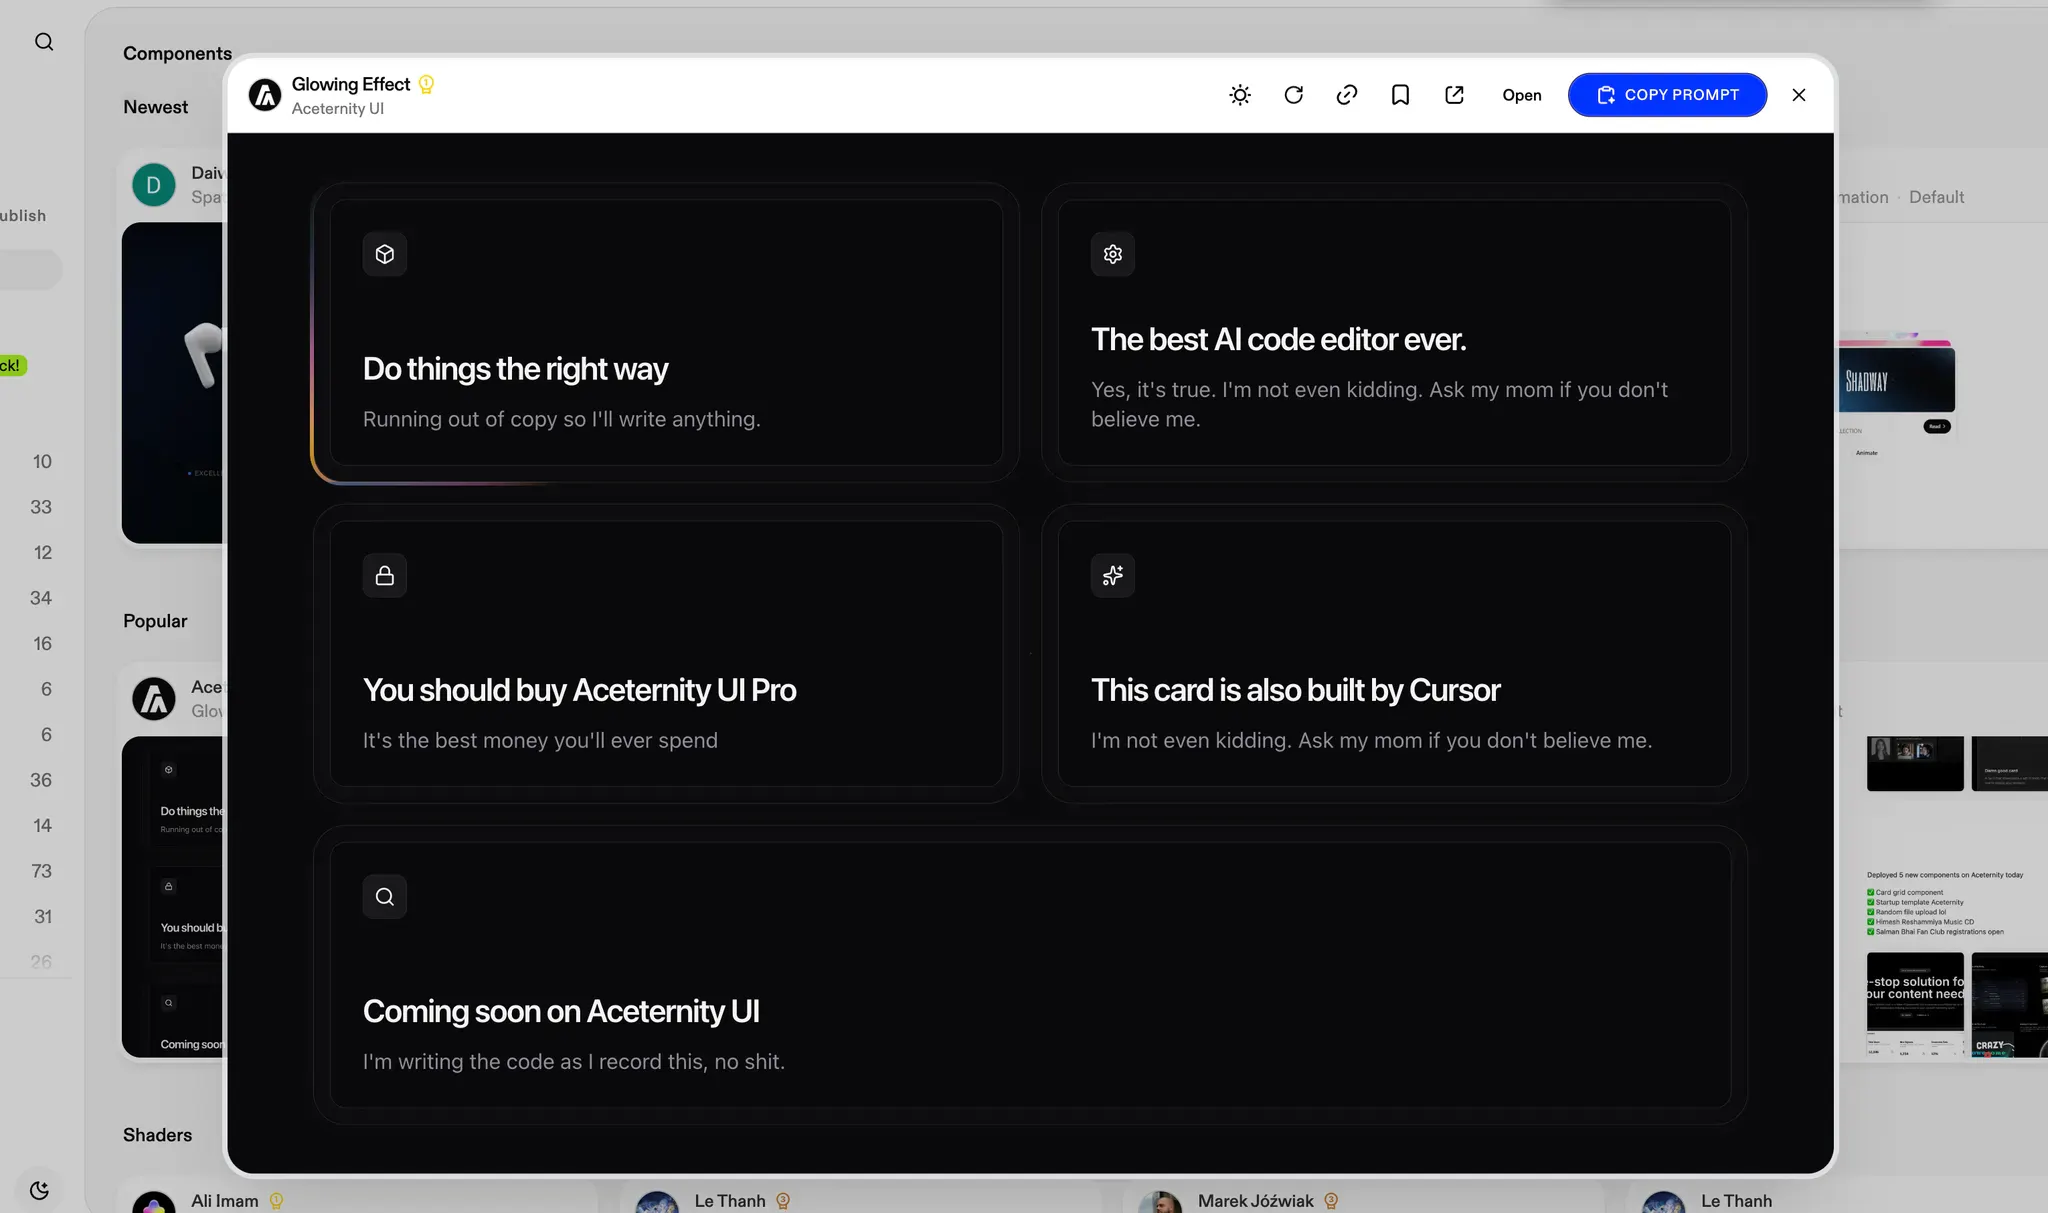Click the Popular section heading
2048x1213 pixels.
click(155, 621)
